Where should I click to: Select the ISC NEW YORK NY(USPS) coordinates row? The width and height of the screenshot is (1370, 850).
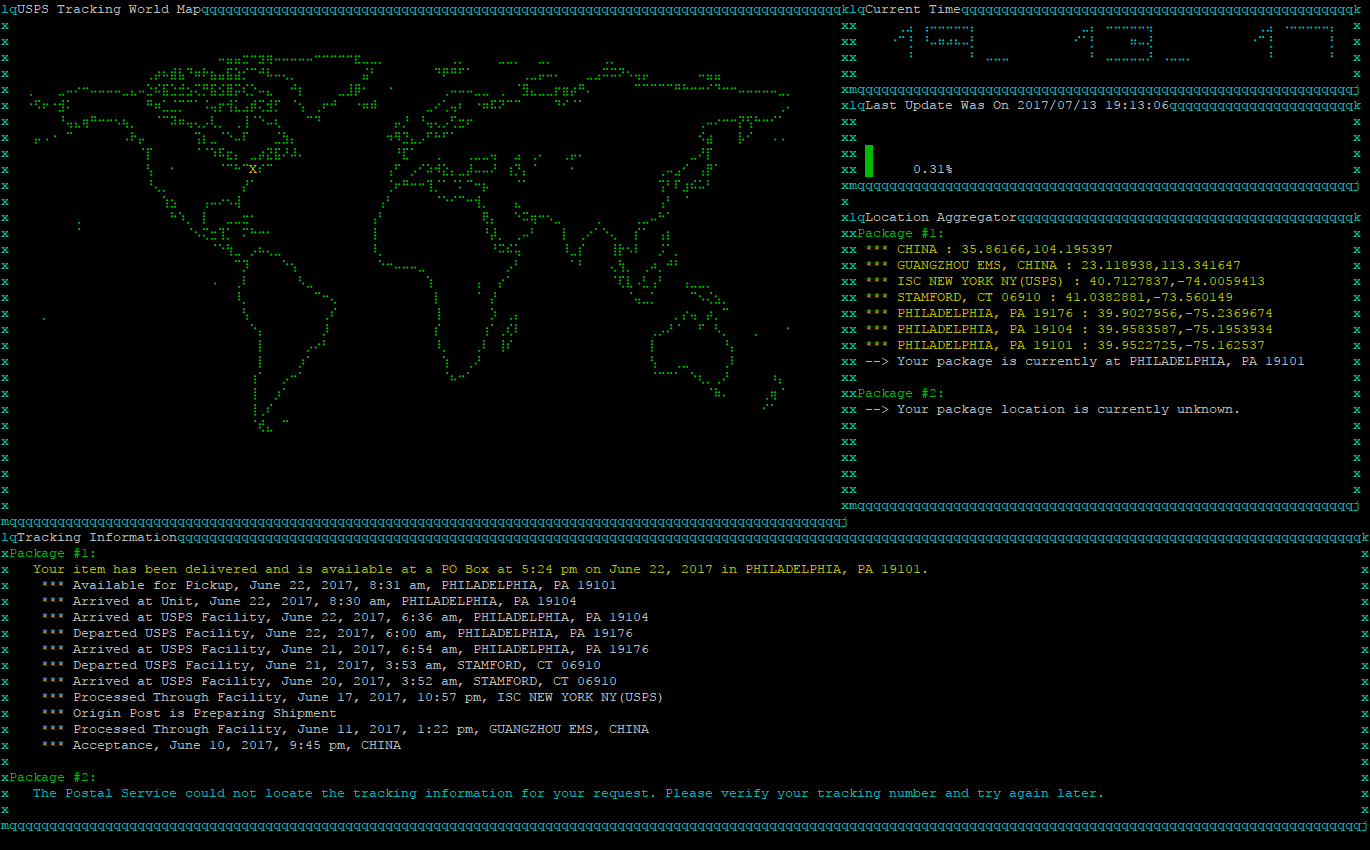click(x=1065, y=281)
